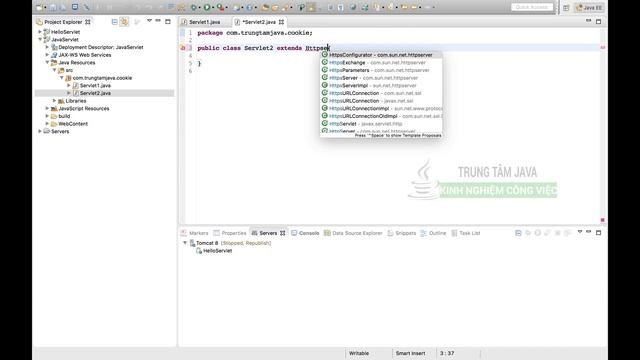Switch to the Servlet1.java editor tab
Image resolution: width=640 pixels, height=360 pixels.
click(204, 22)
